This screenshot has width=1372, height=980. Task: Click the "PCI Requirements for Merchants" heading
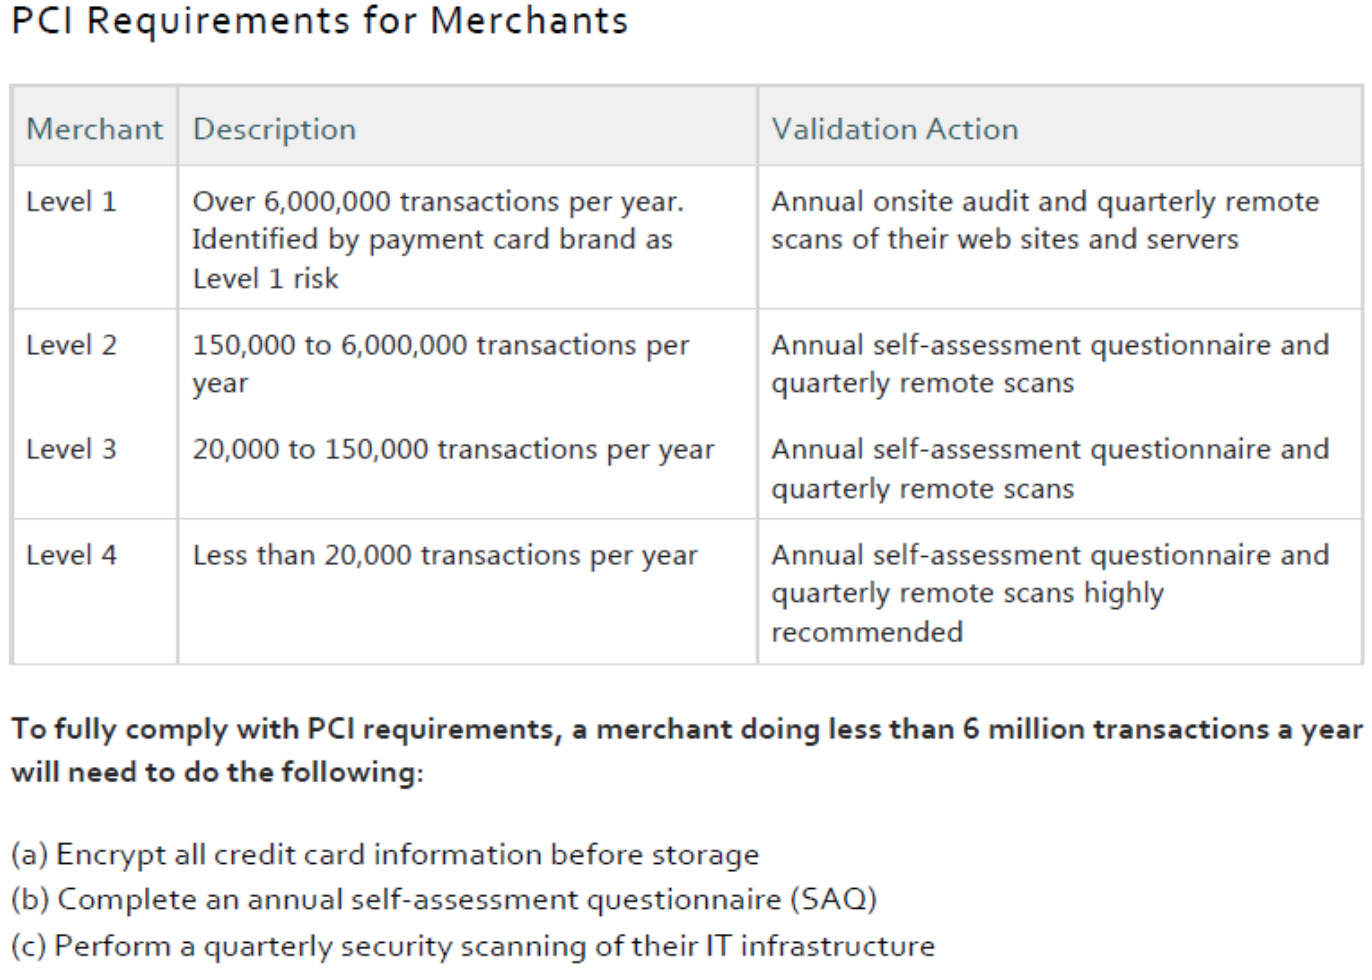pos(320,22)
